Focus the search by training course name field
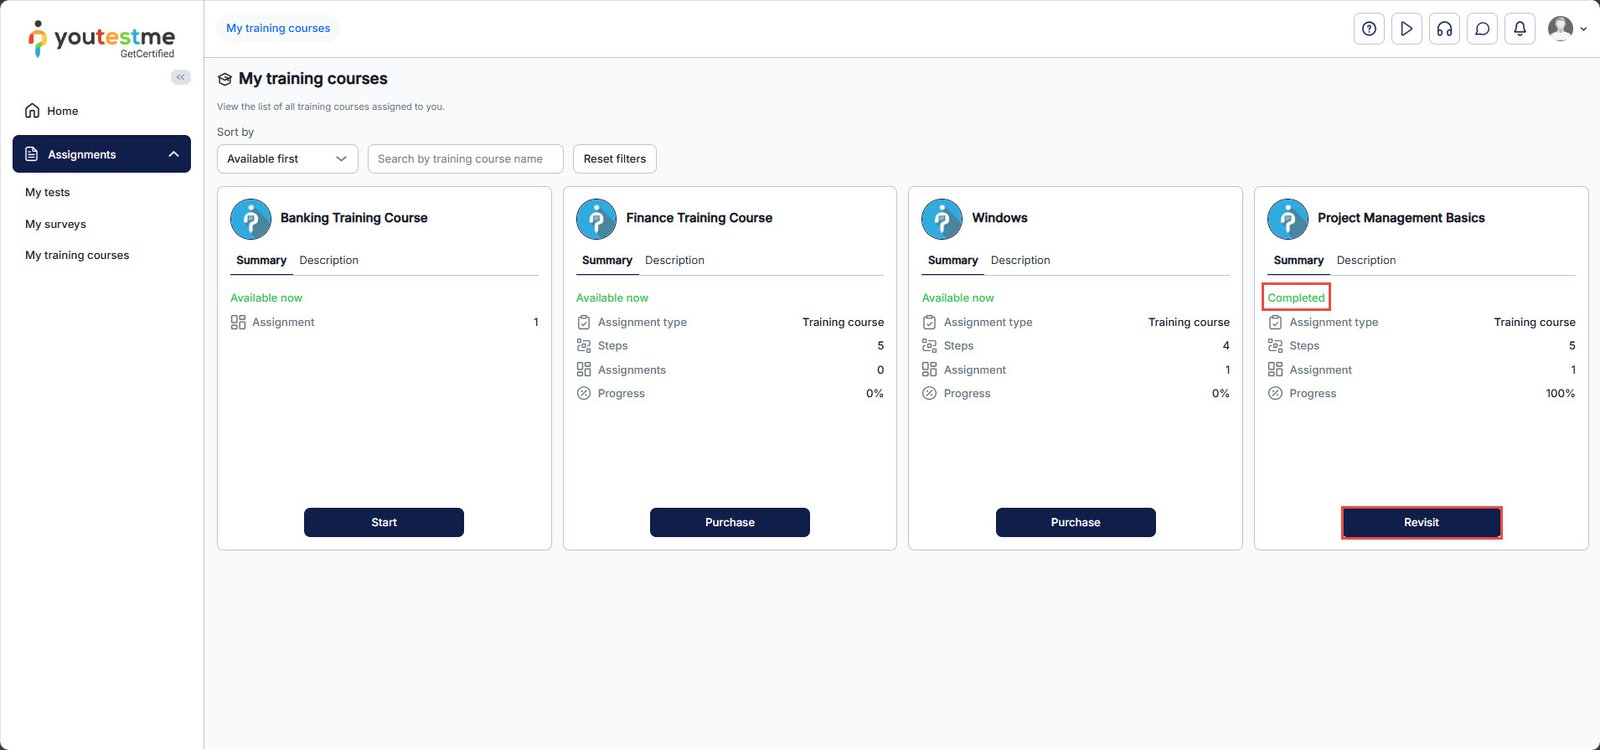This screenshot has width=1600, height=750. [465, 159]
